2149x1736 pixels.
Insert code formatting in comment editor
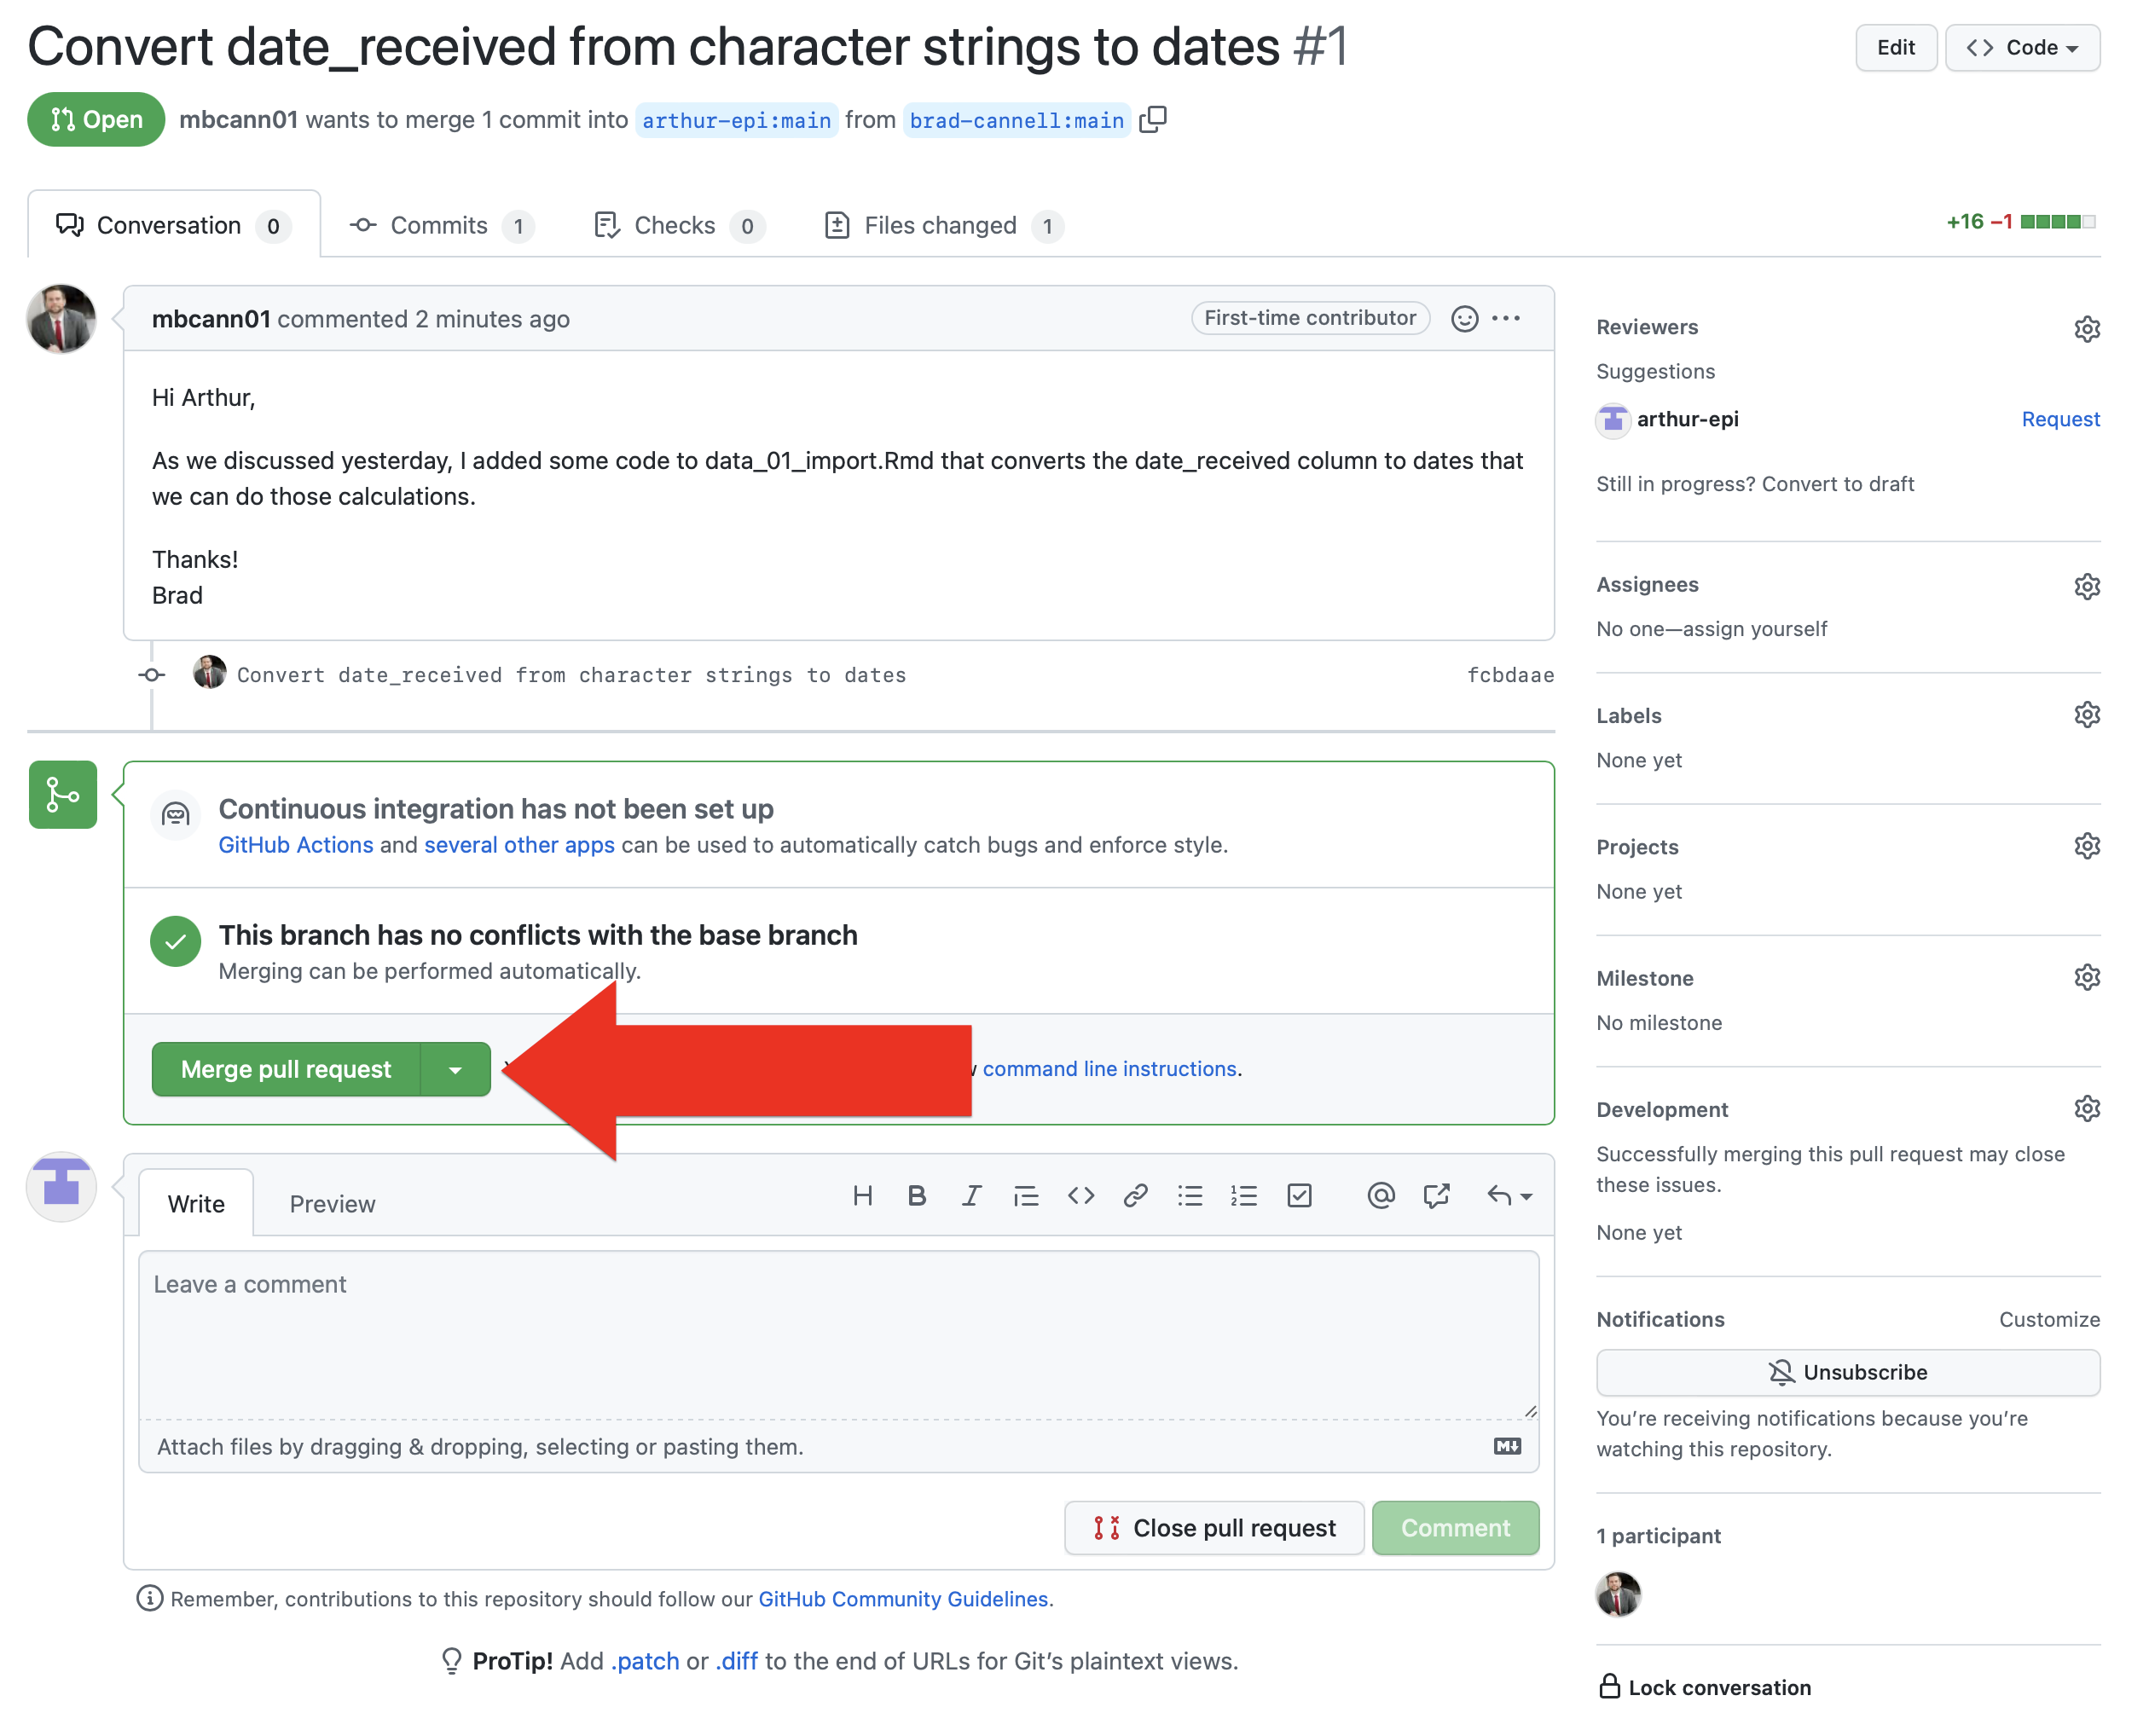tap(1080, 1195)
